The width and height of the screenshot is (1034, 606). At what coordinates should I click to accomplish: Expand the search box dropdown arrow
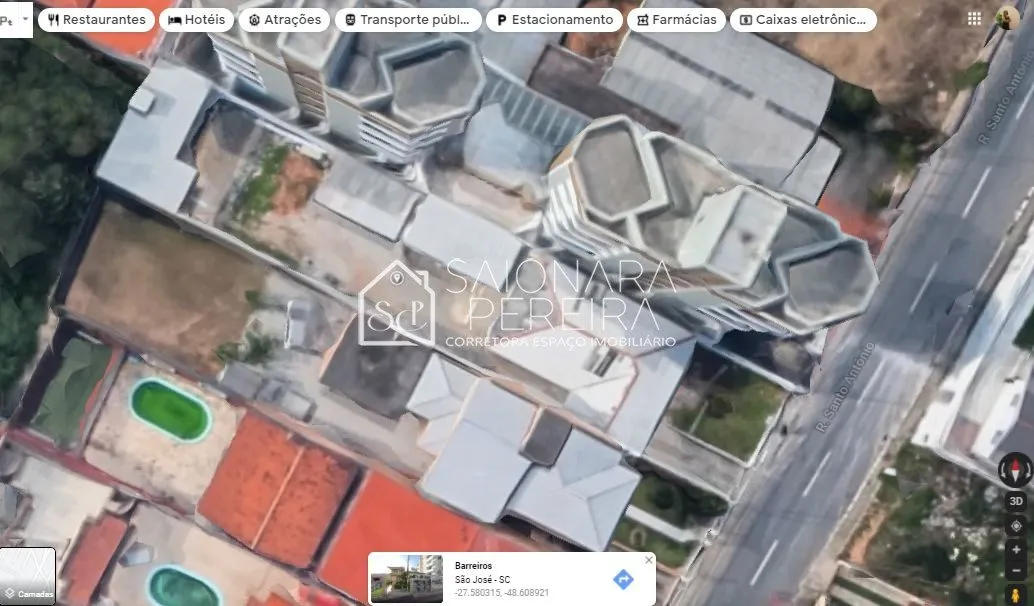point(26,18)
